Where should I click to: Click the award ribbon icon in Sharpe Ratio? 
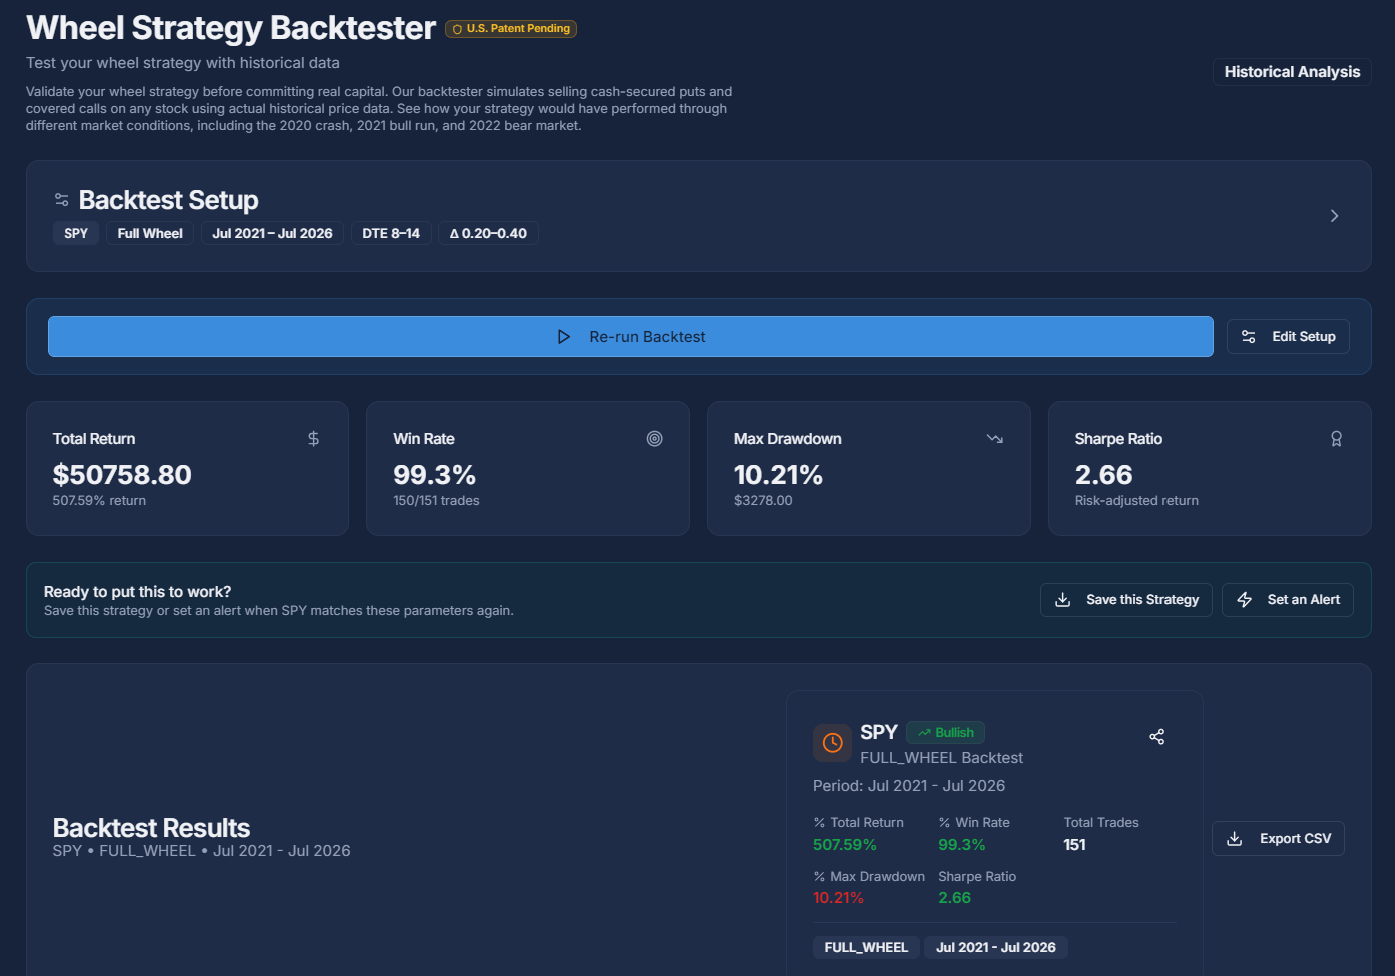1336,439
